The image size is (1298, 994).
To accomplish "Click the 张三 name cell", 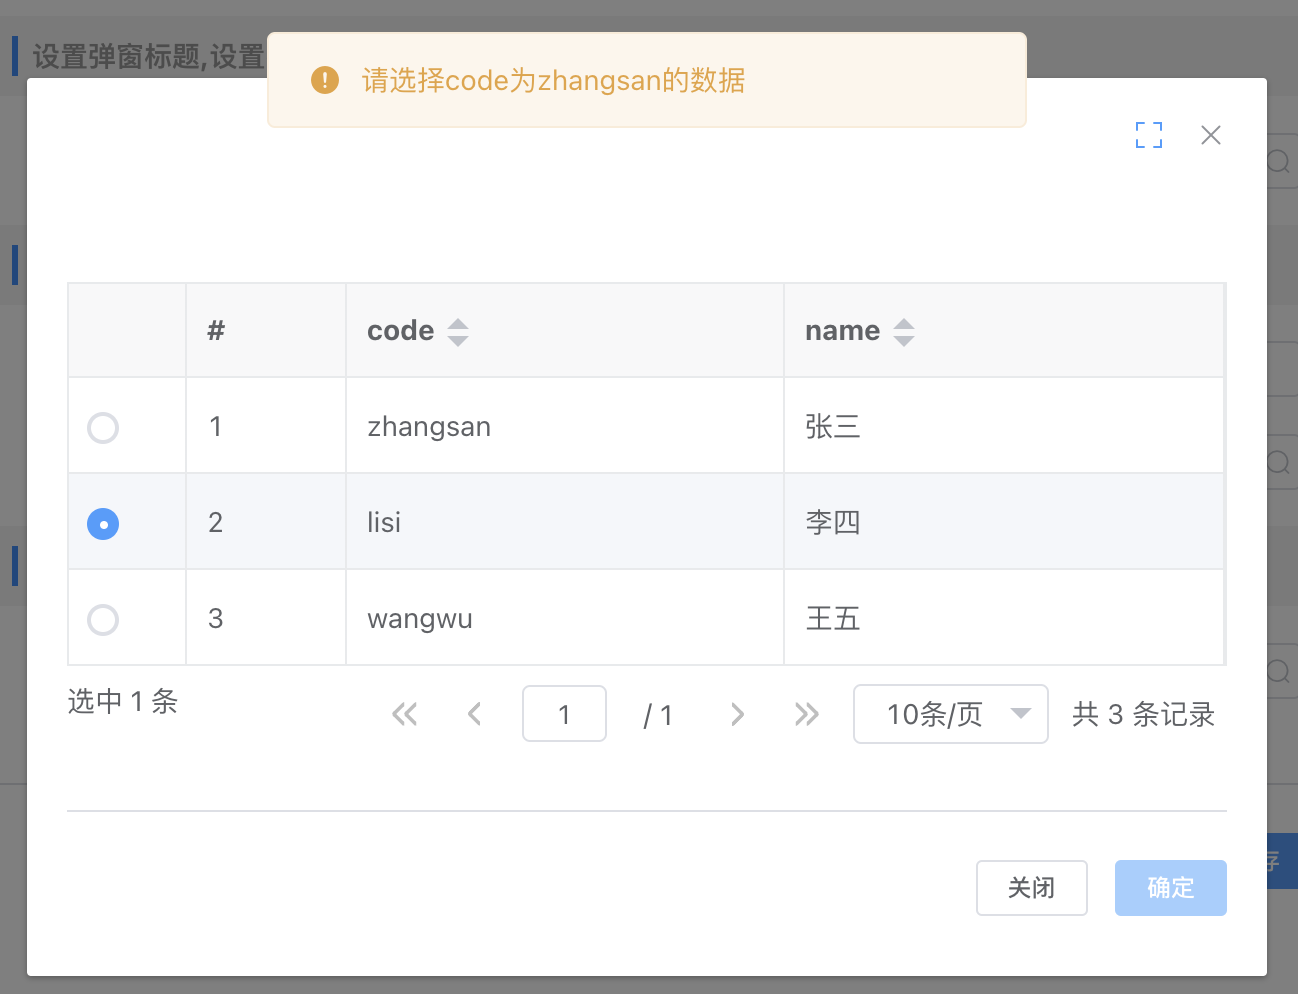I will click(x=833, y=427).
